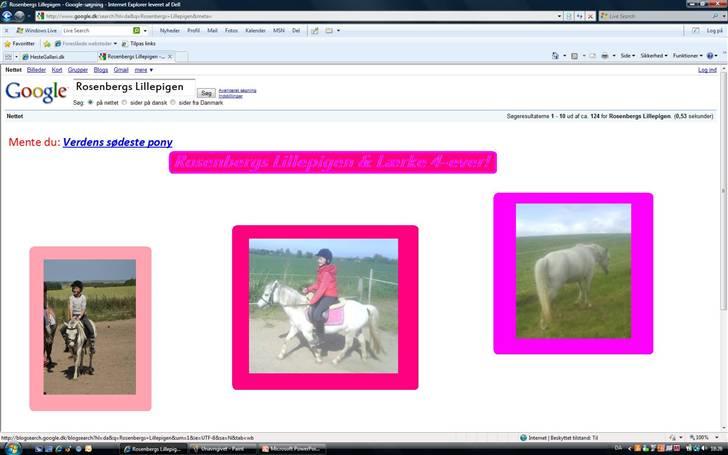
Task: Click the Read mail icon in command bar
Action: point(592,56)
